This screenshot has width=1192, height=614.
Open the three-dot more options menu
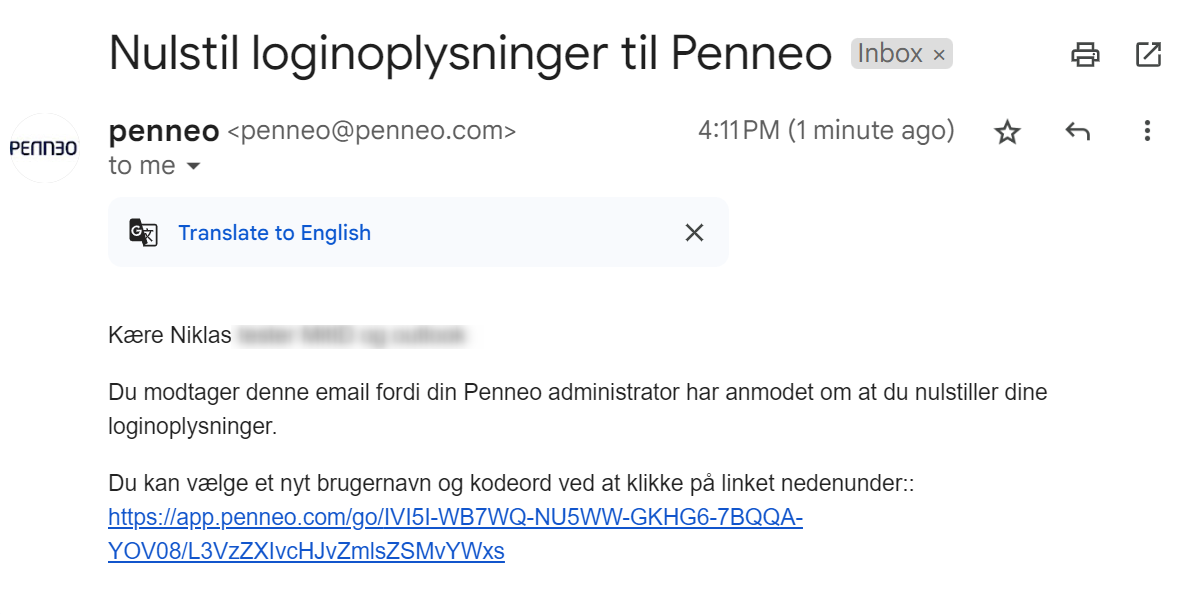[x=1147, y=131]
